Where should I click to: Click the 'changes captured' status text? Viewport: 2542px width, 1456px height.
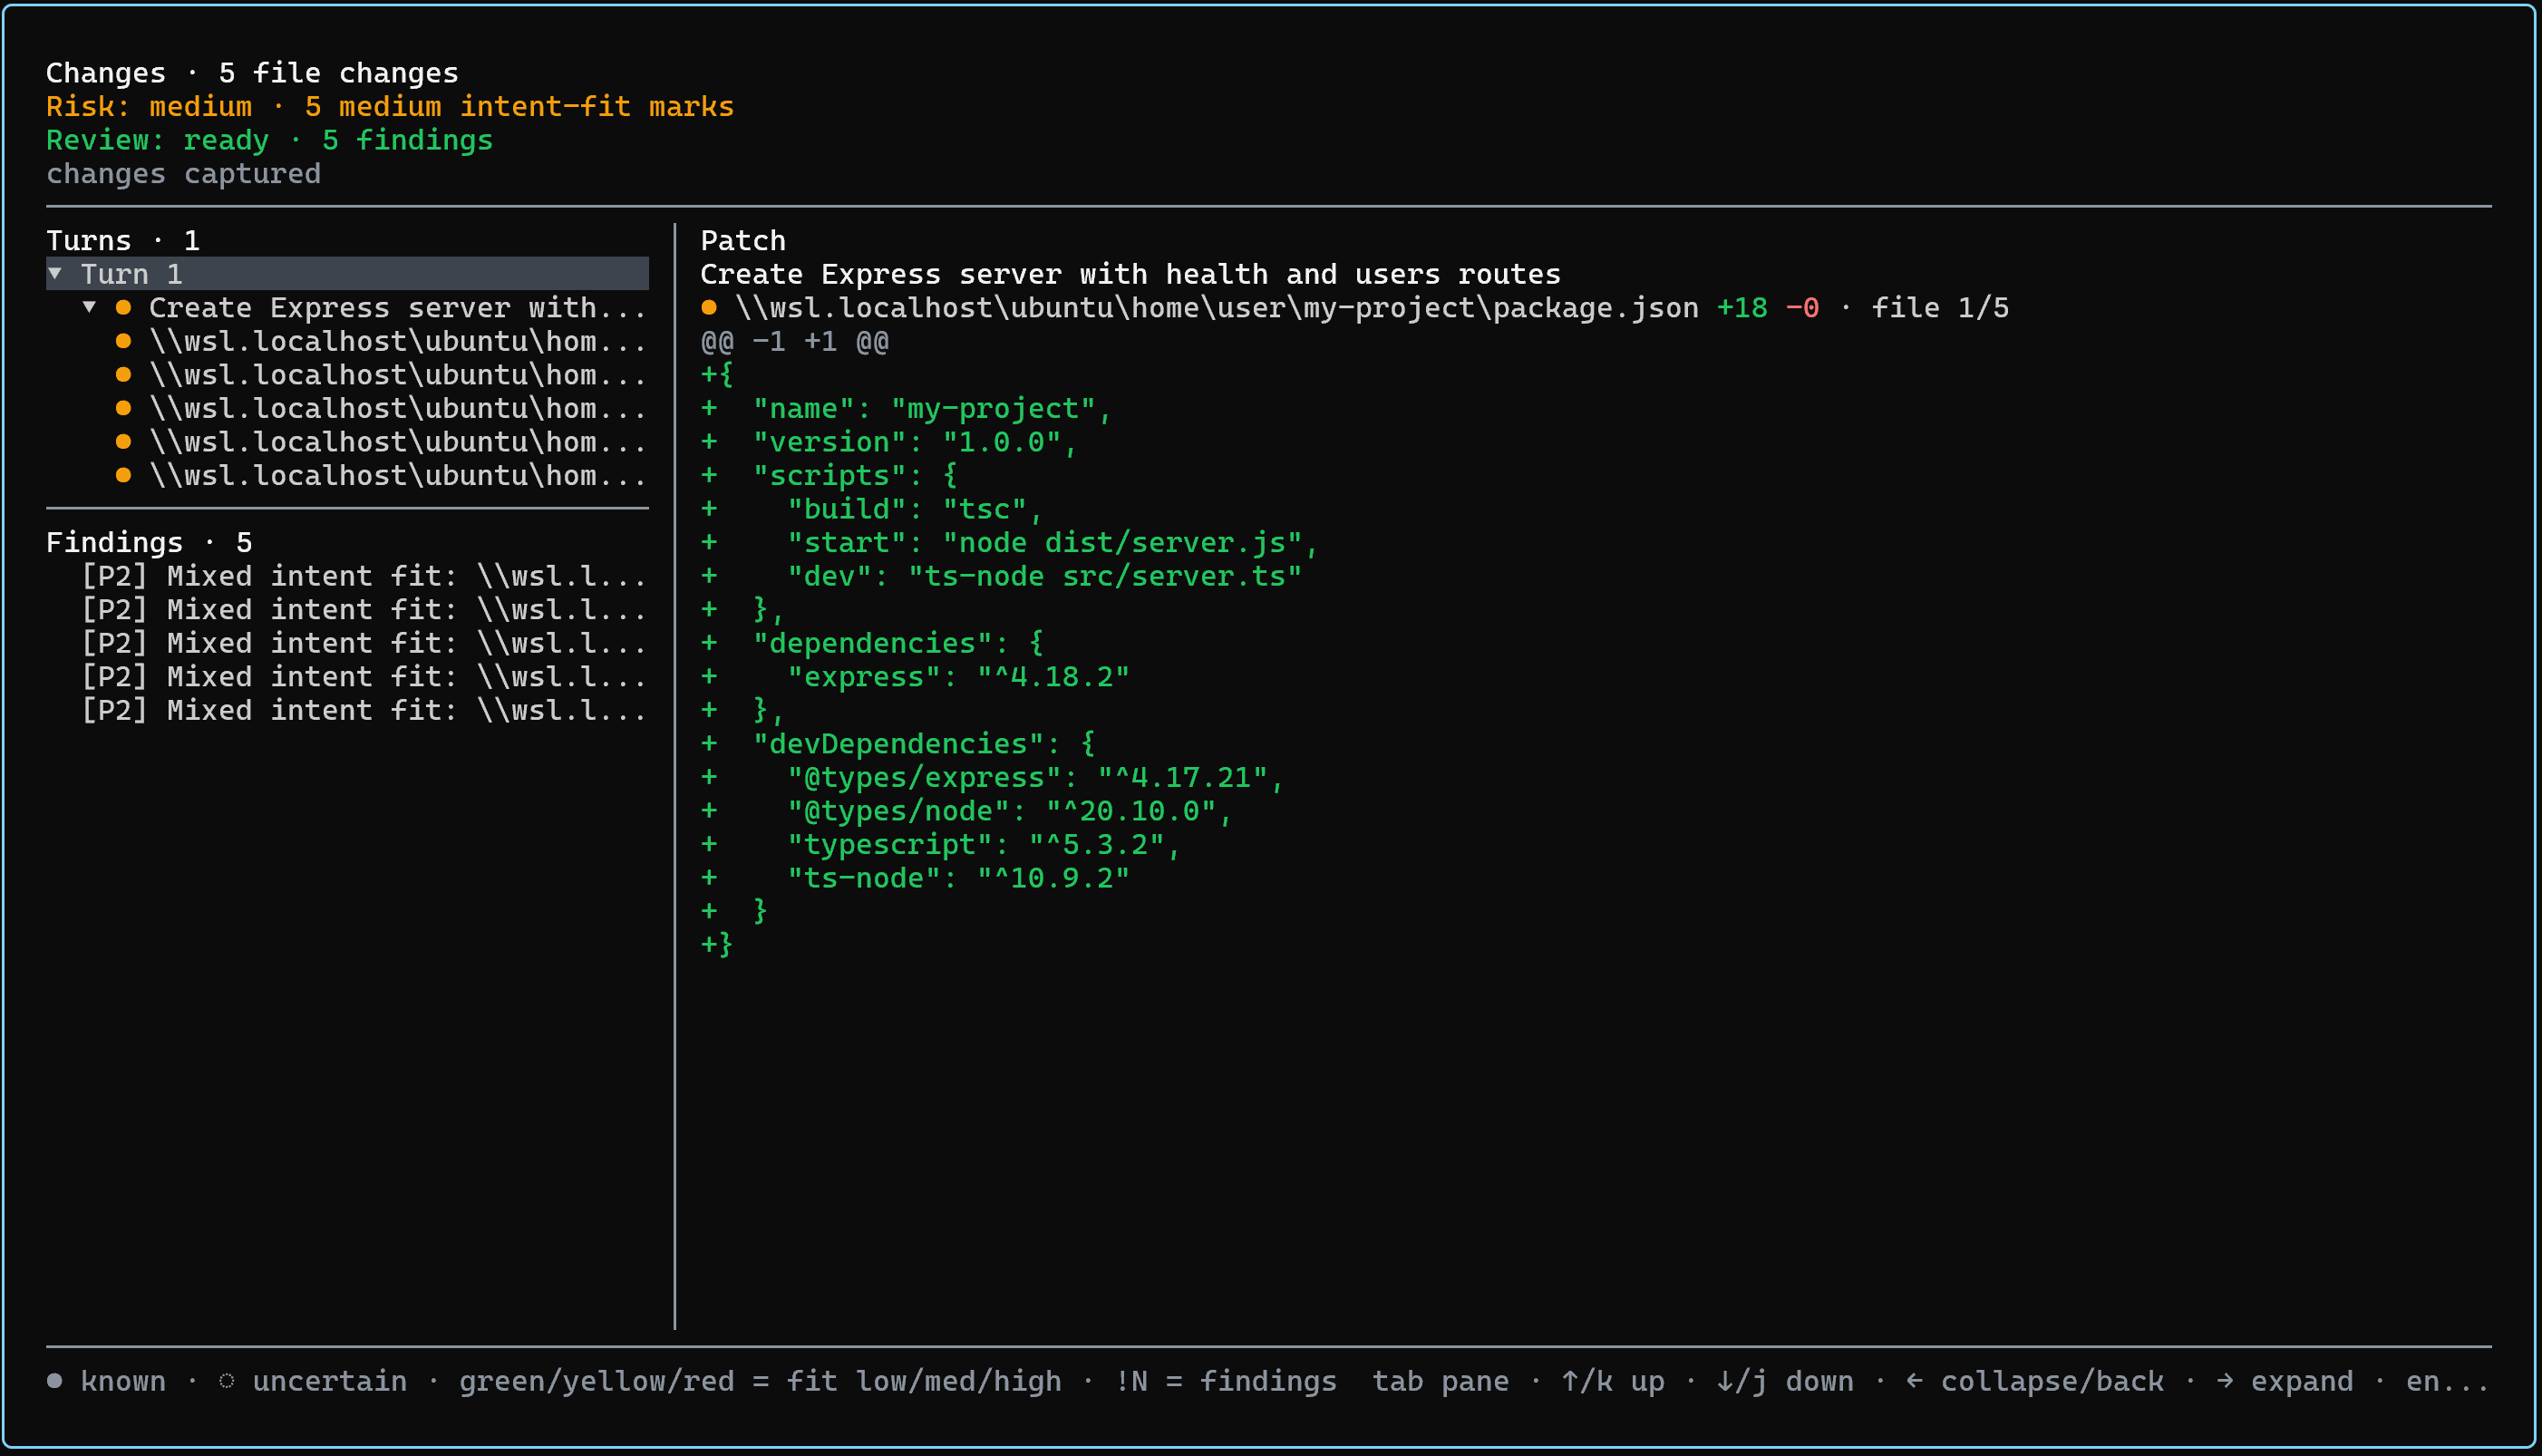pyautogui.click(x=184, y=174)
